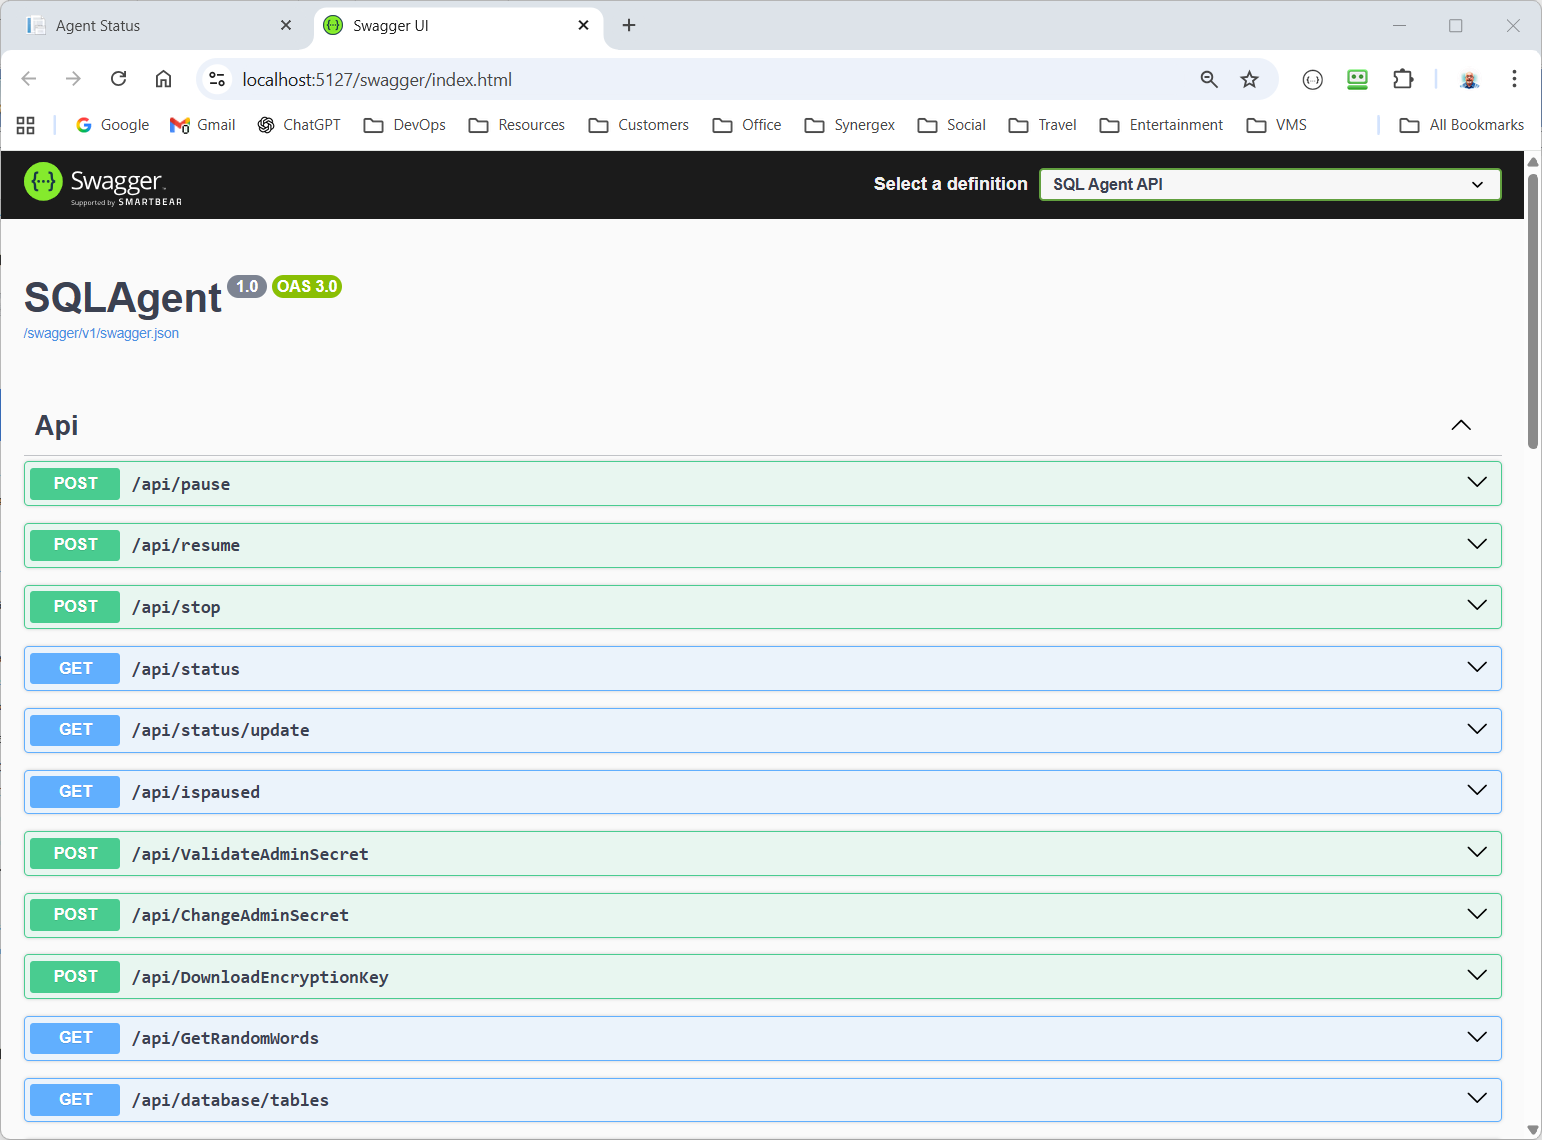Open the apps grid in bookmarks bar
Screen dimensions: 1542x1140
(26, 125)
